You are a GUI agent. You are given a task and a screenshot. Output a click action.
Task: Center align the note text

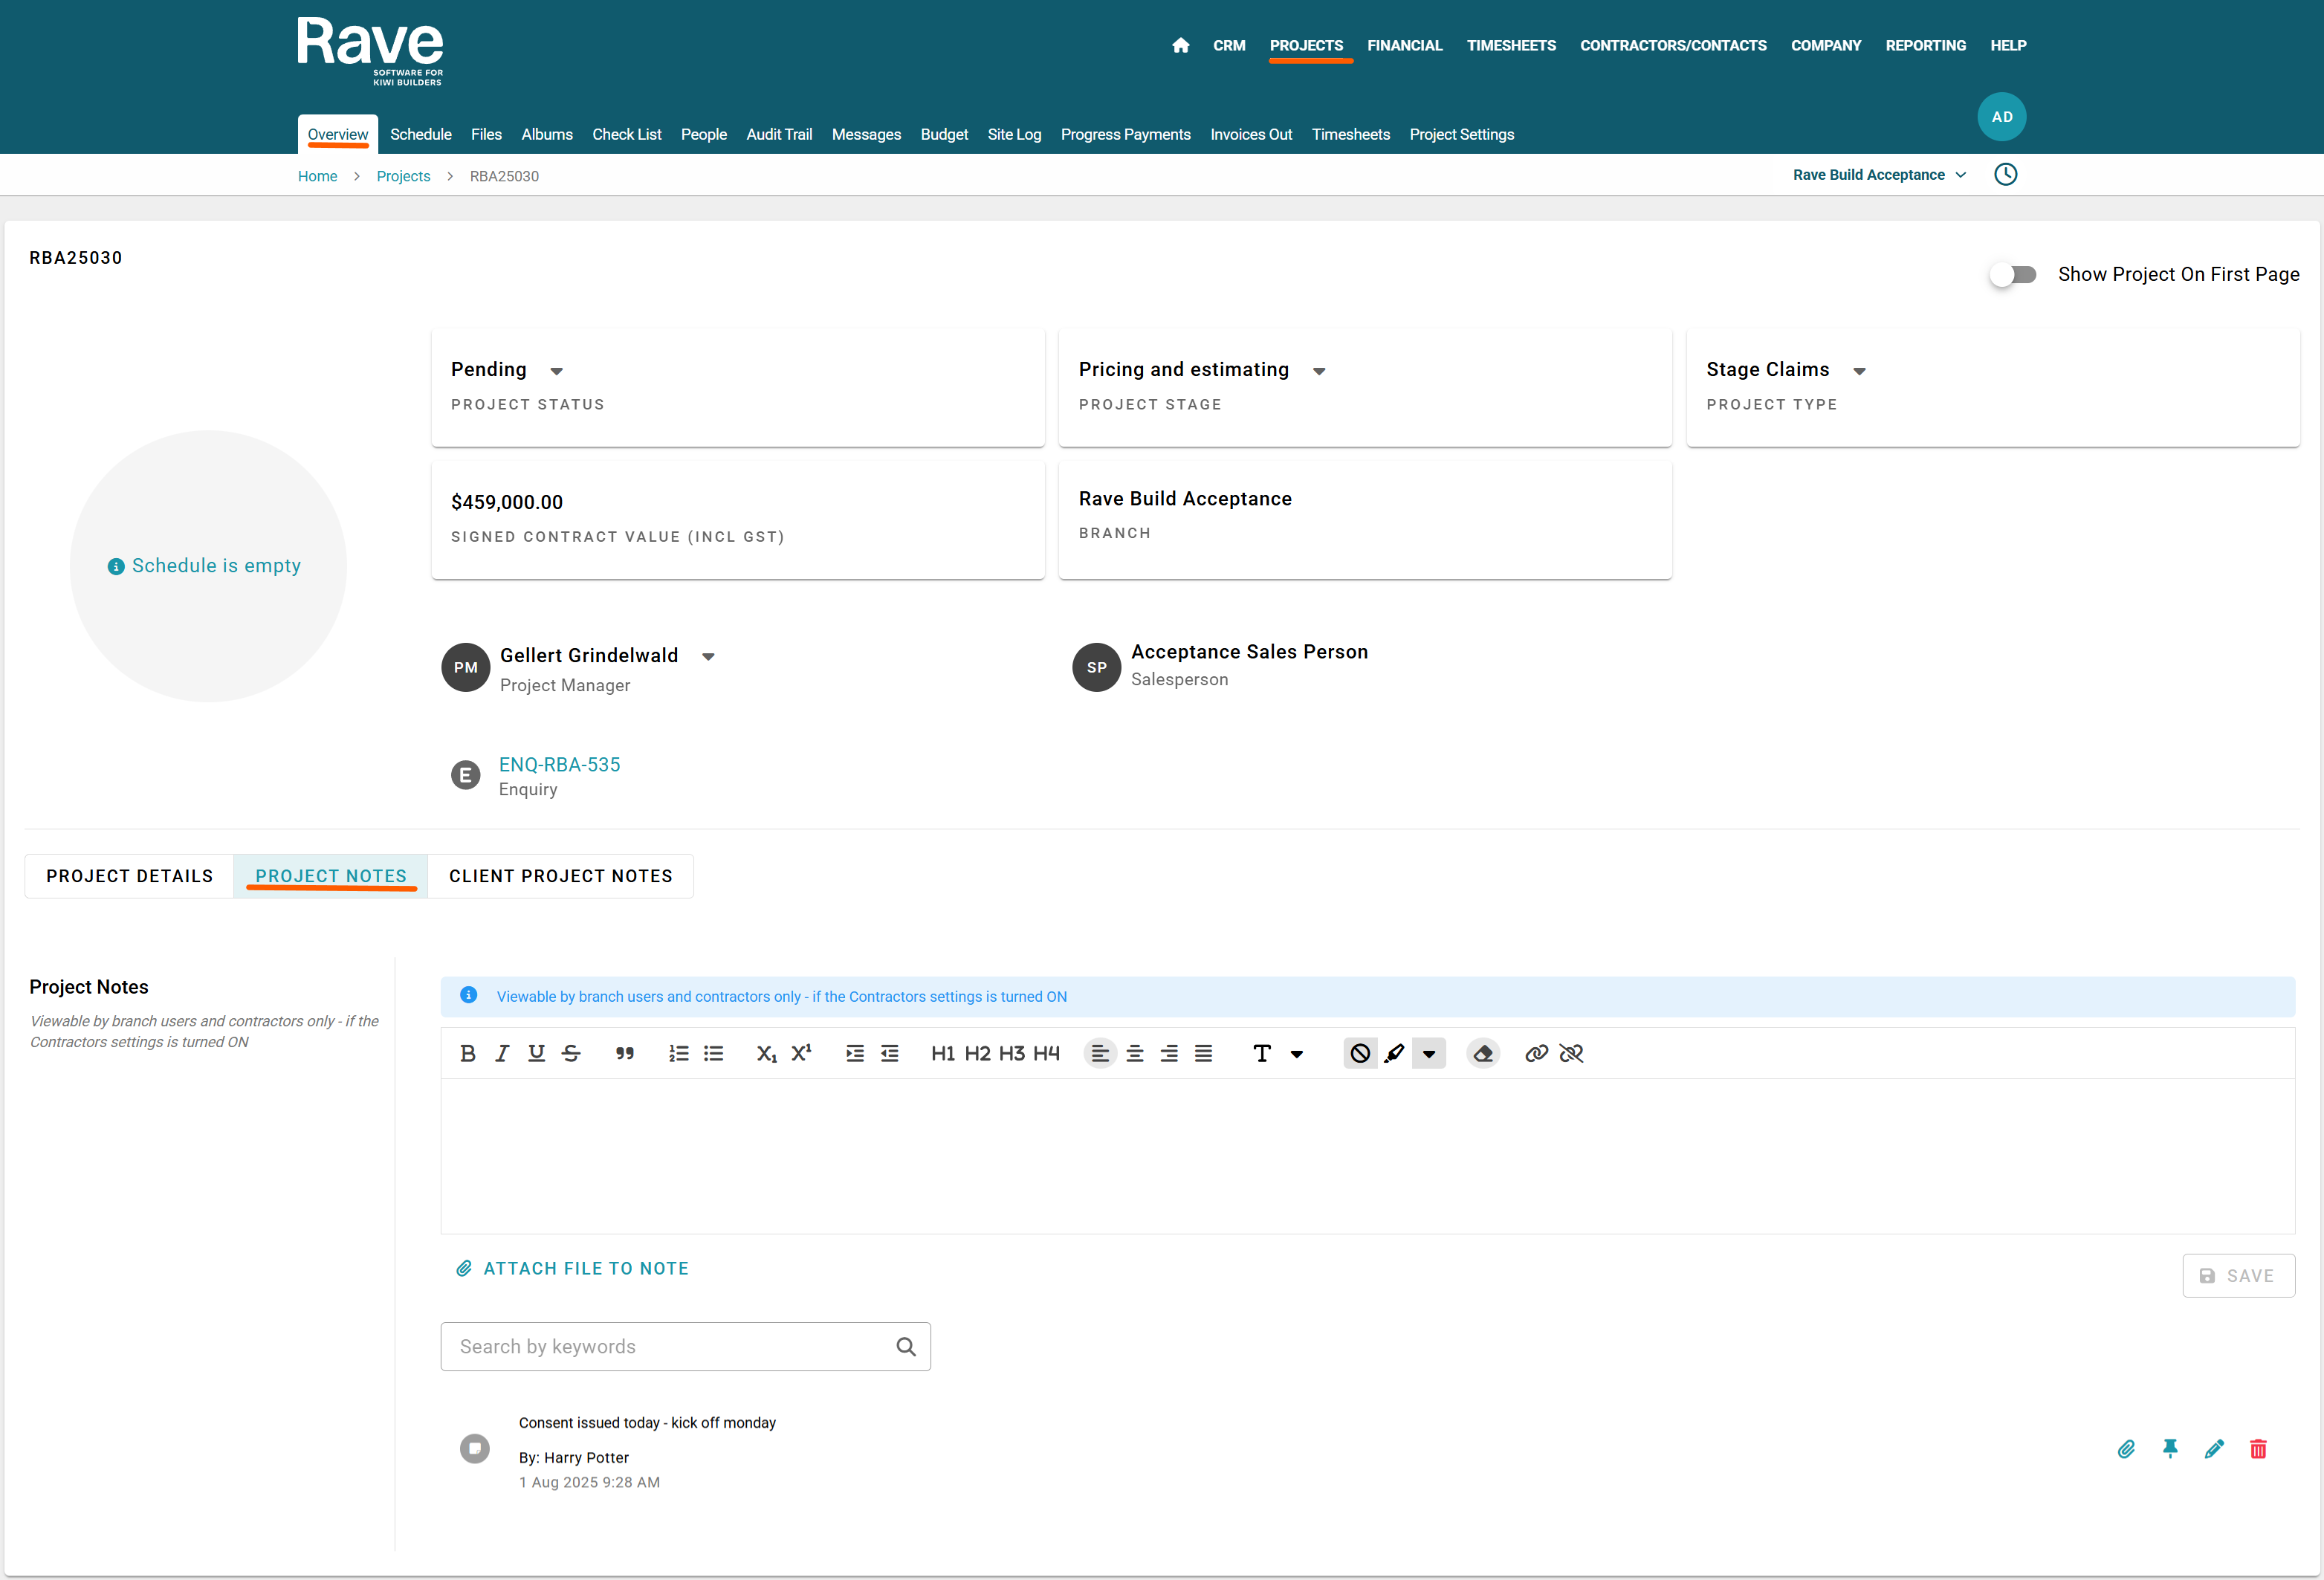click(x=1135, y=1053)
